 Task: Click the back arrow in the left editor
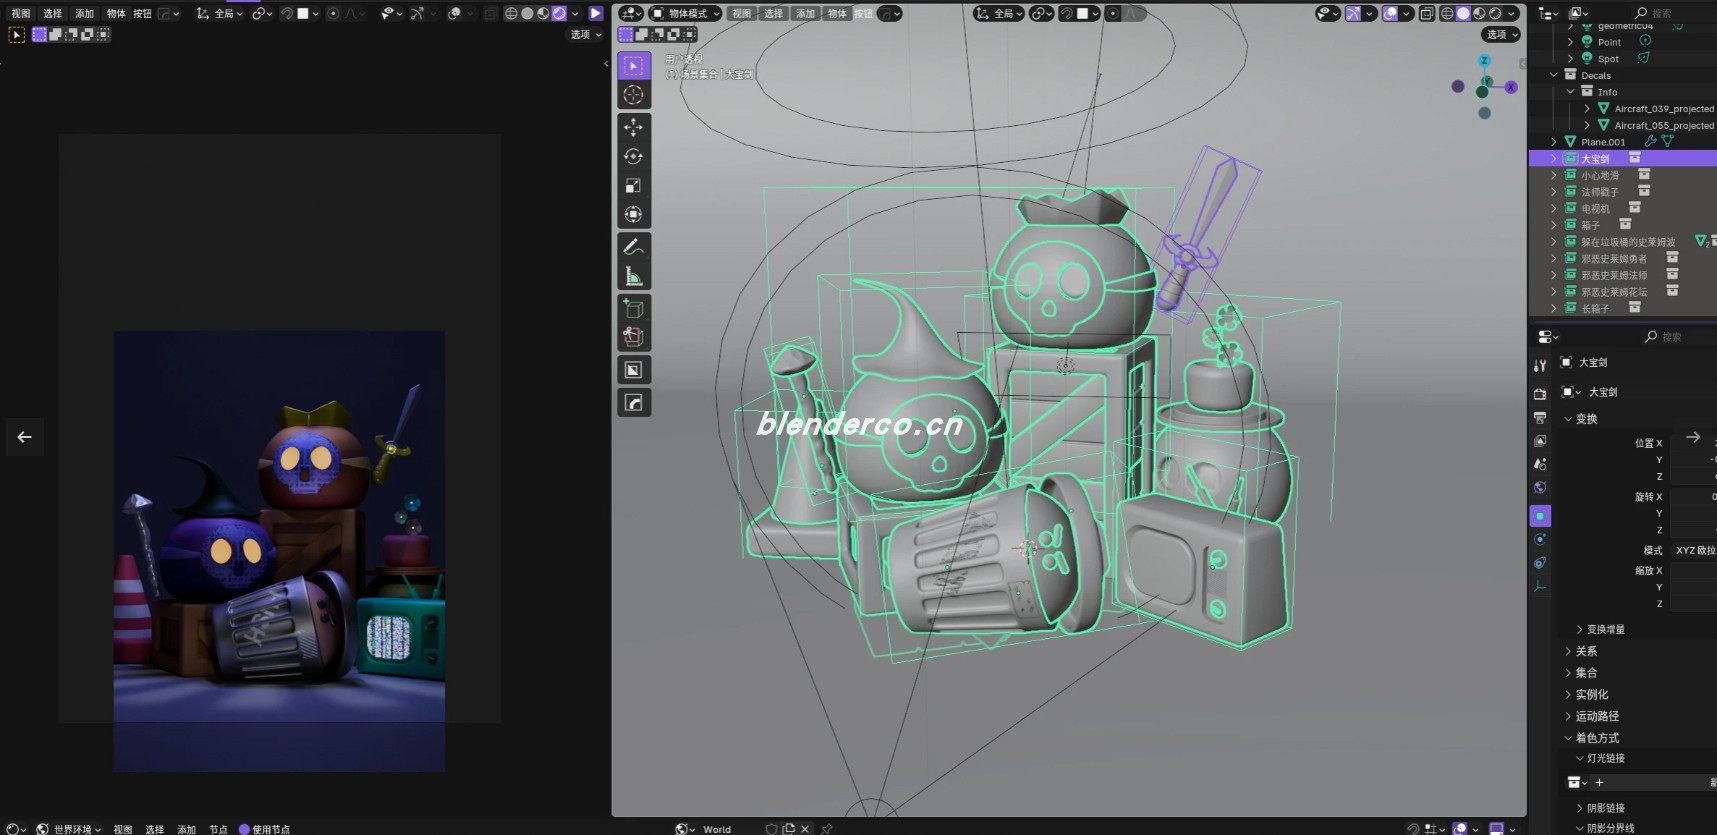point(25,437)
